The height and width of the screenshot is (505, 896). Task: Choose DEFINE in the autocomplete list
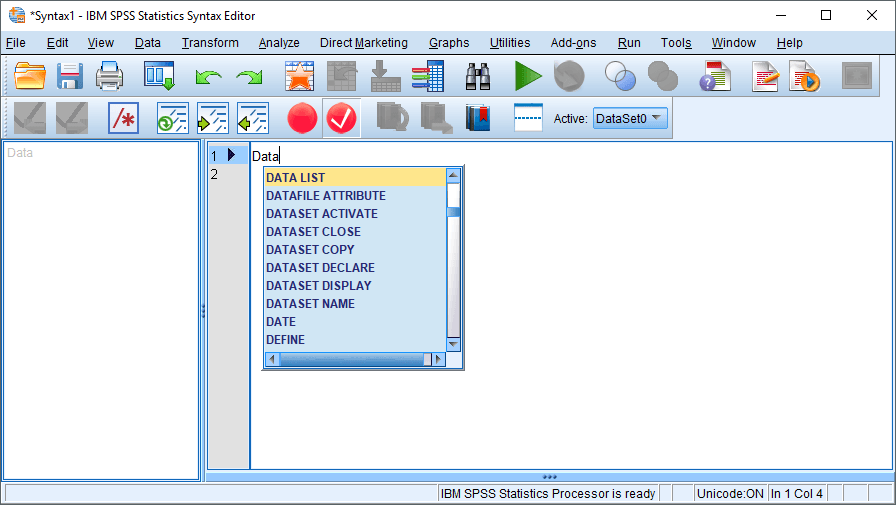point(286,340)
